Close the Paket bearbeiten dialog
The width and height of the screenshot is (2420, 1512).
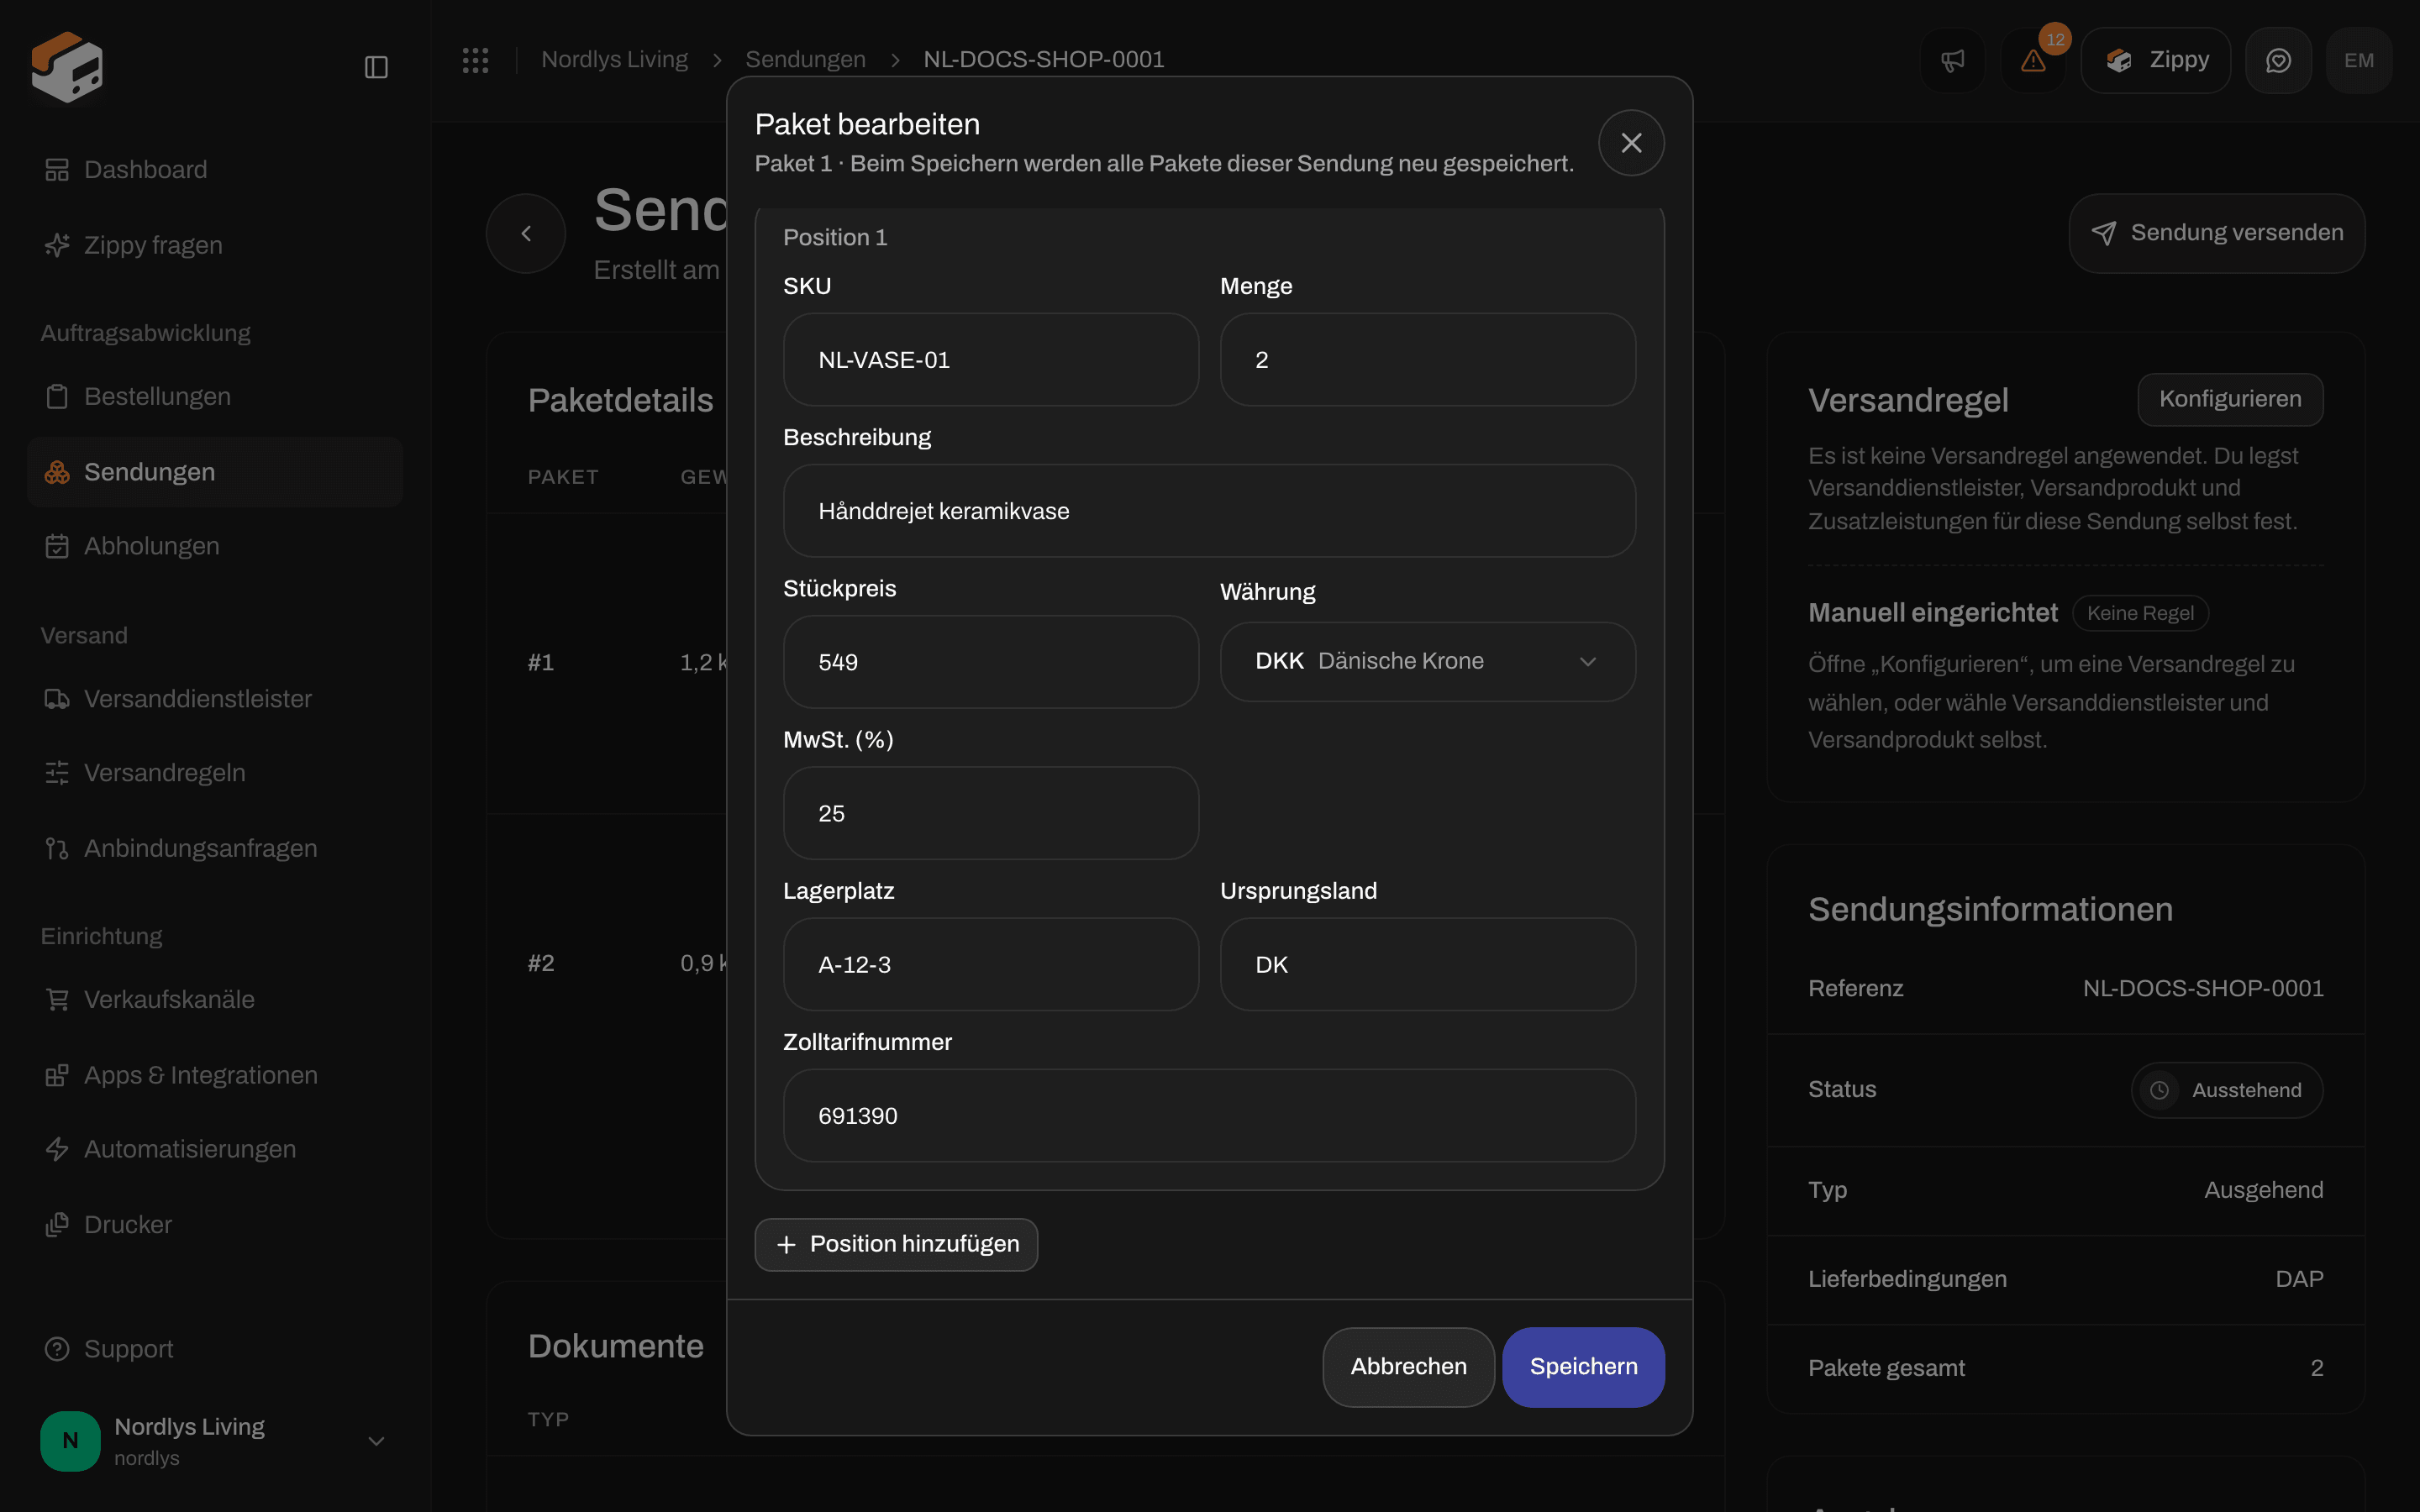[x=1631, y=143]
